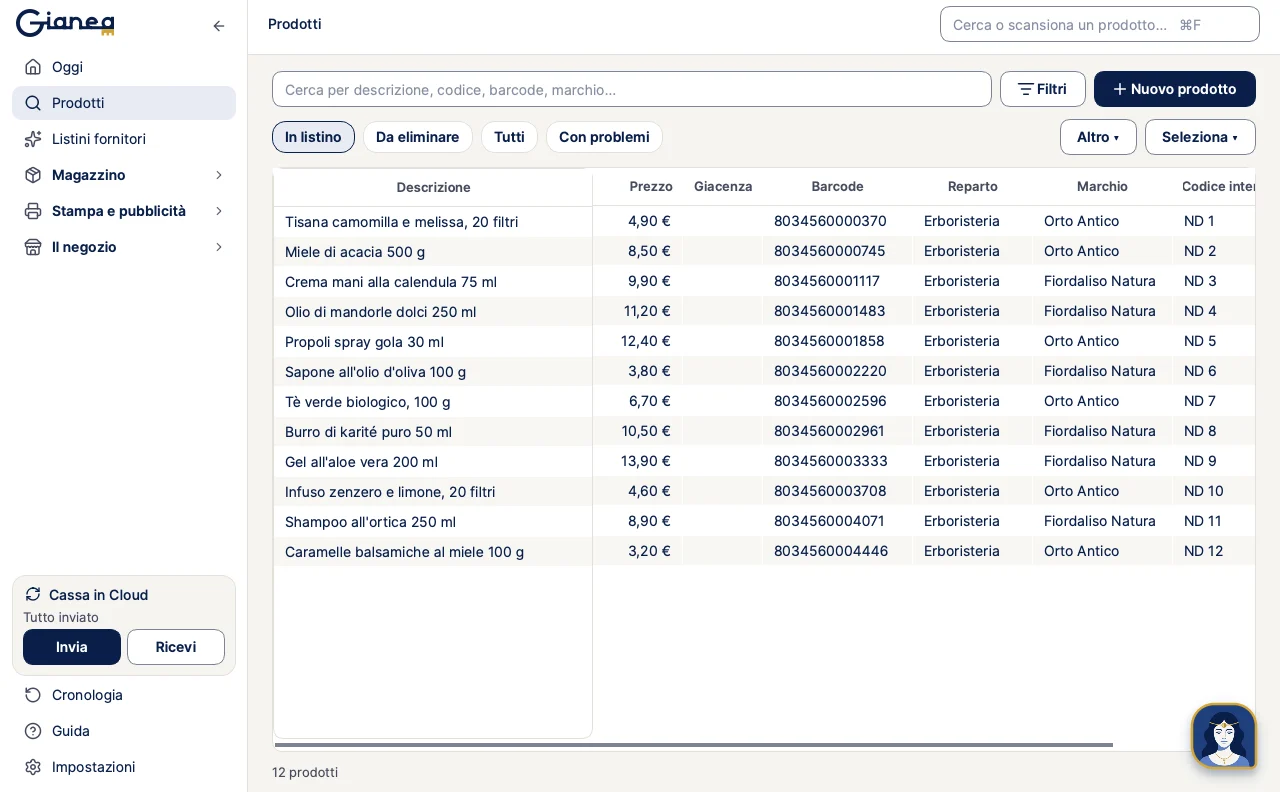Open Guida help icon

coord(33,731)
